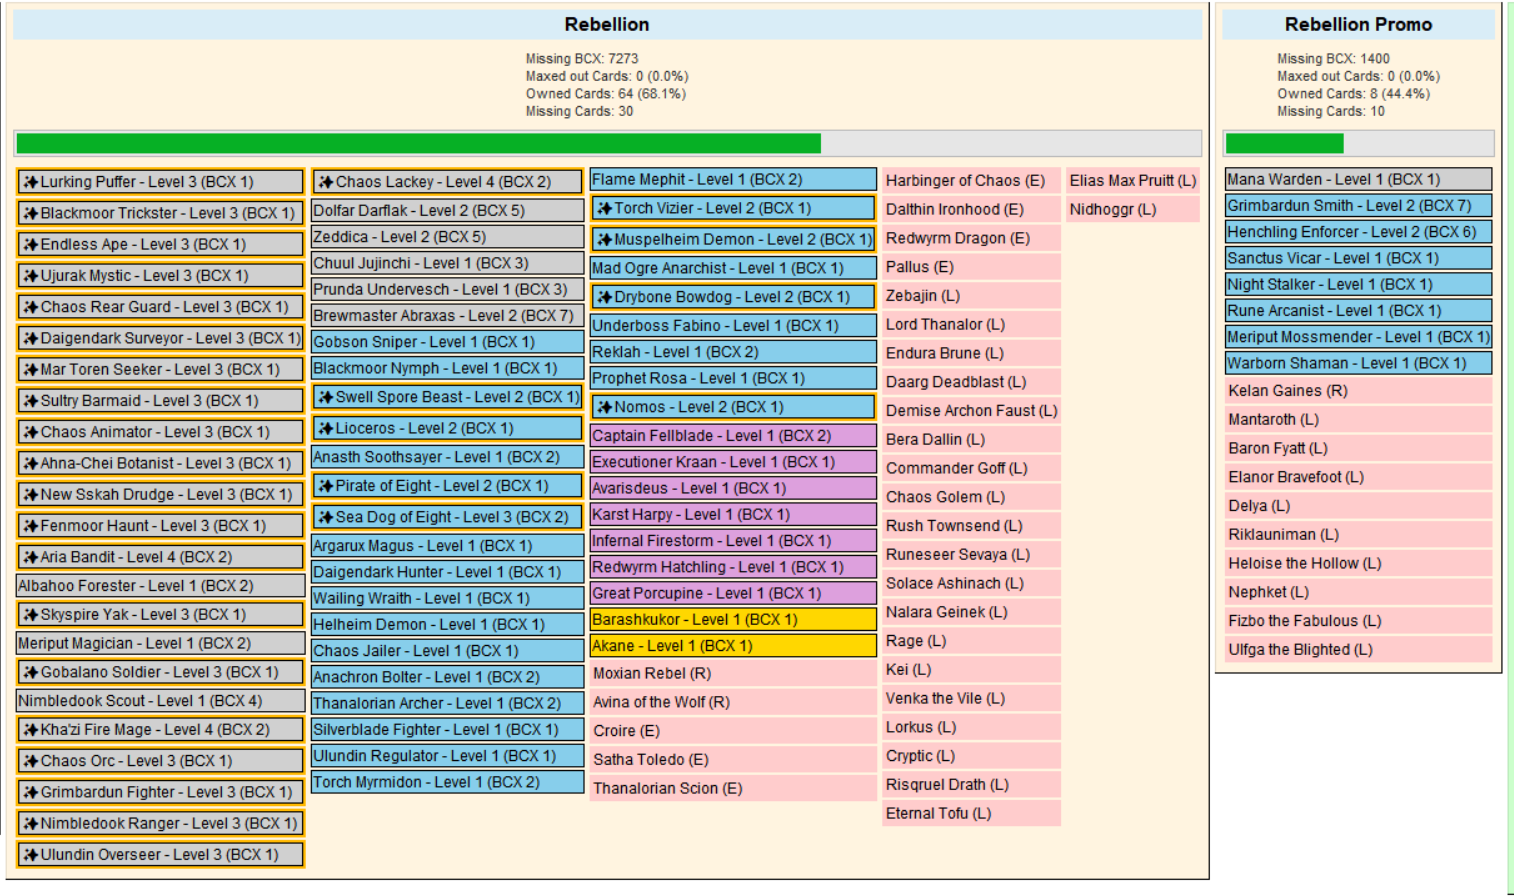Click the icon beside Sea Dog of Eight
1514x896 pixels.
click(326, 517)
